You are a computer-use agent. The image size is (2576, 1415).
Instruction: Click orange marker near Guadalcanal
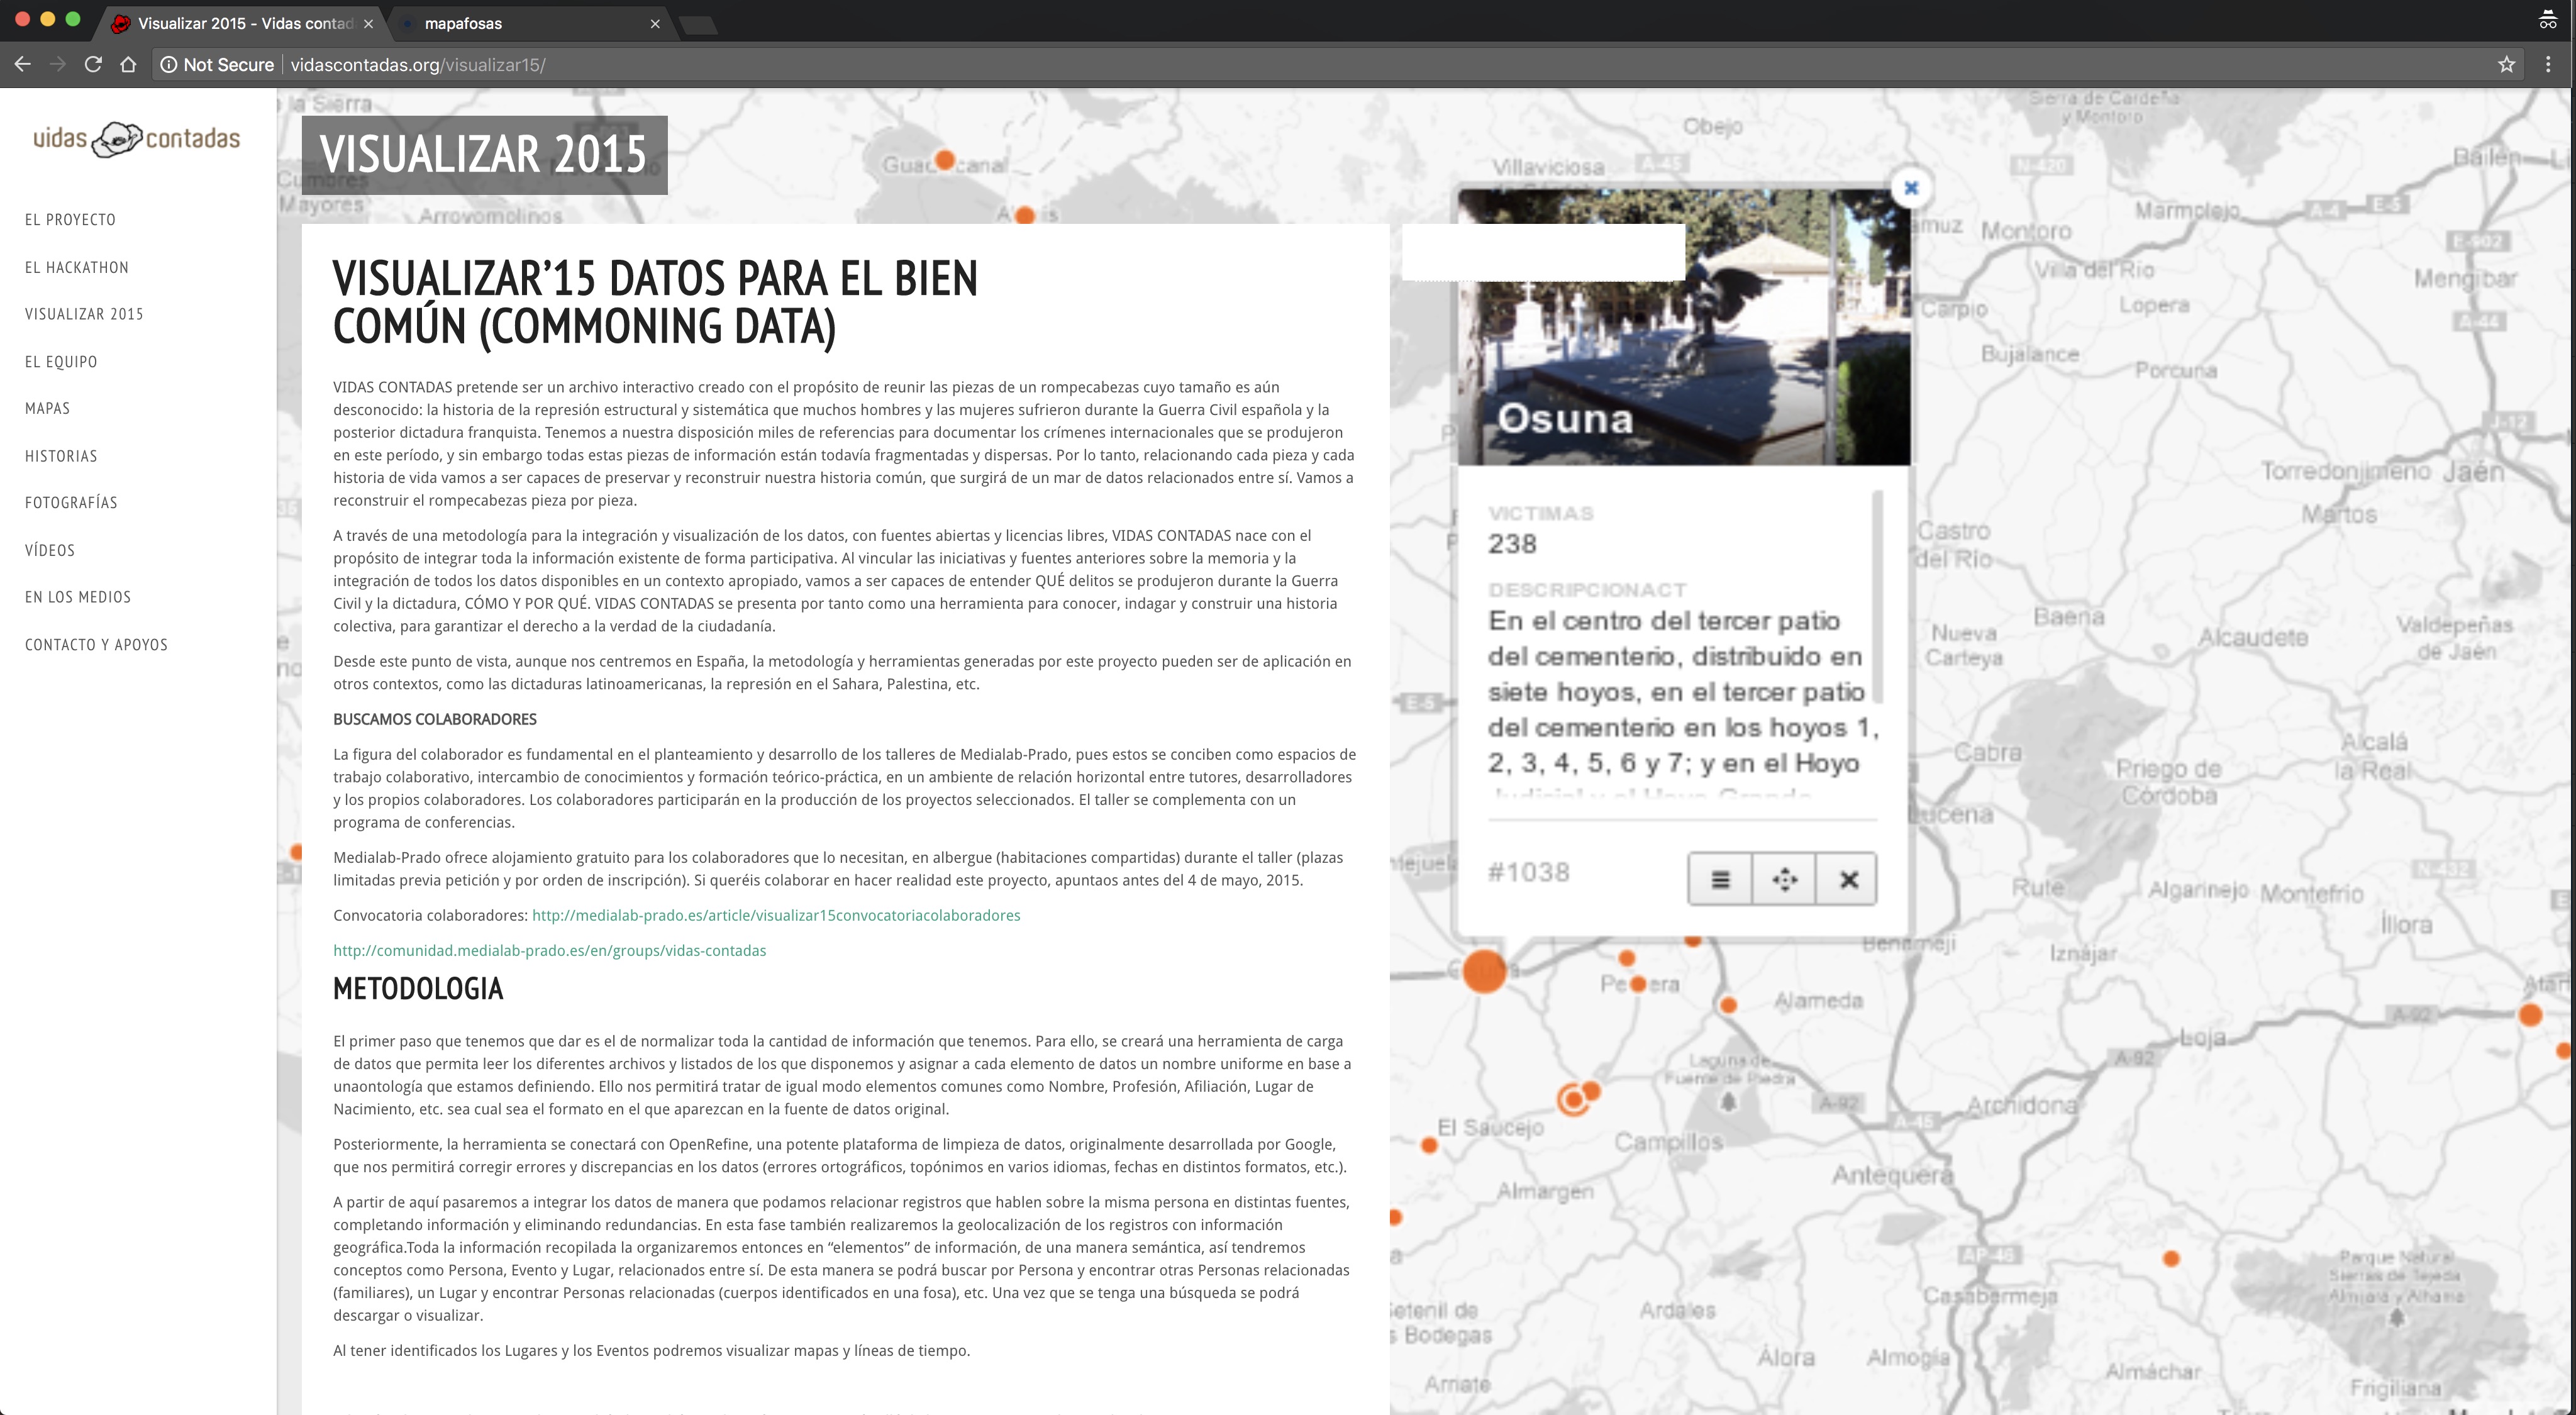pos(944,160)
